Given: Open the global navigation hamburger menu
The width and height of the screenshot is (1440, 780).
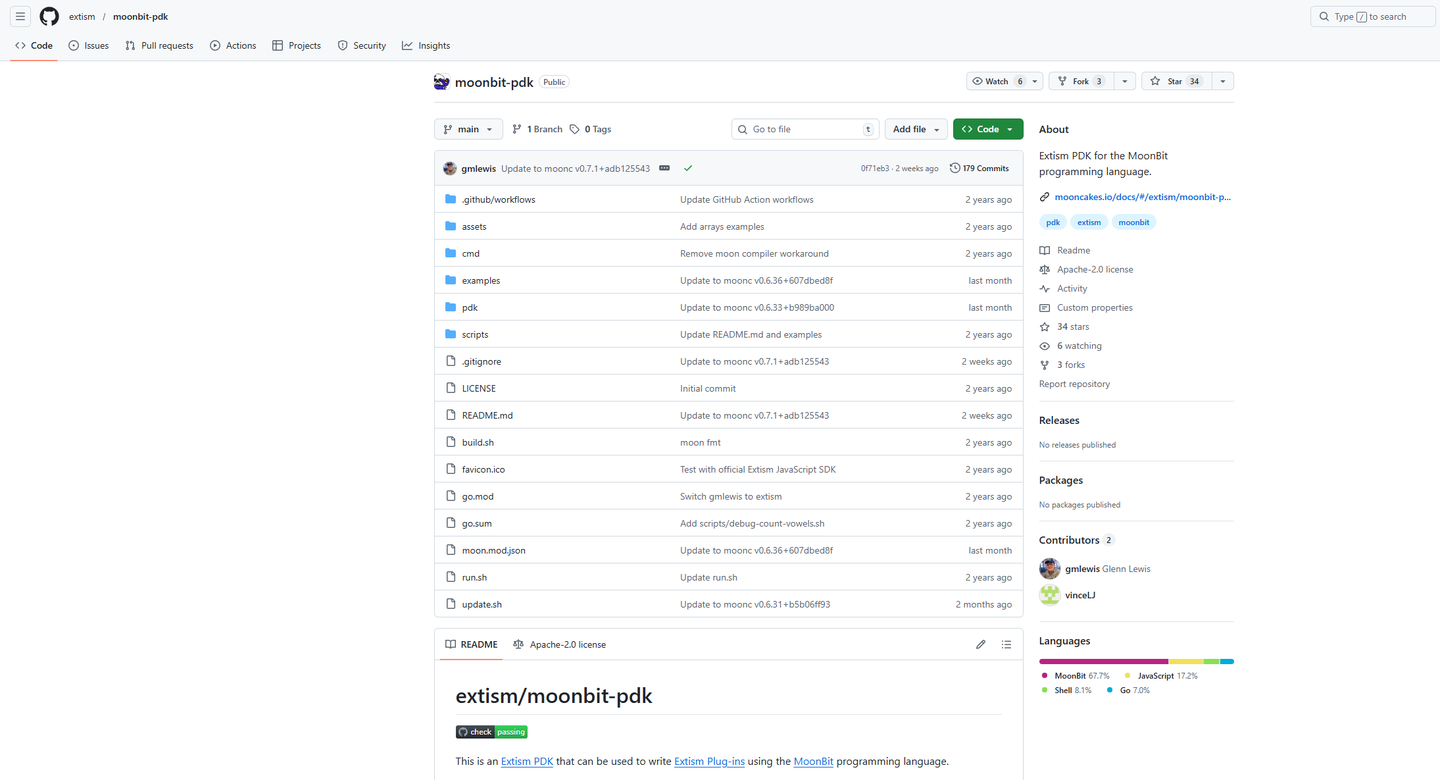Looking at the screenshot, I should [20, 17].
